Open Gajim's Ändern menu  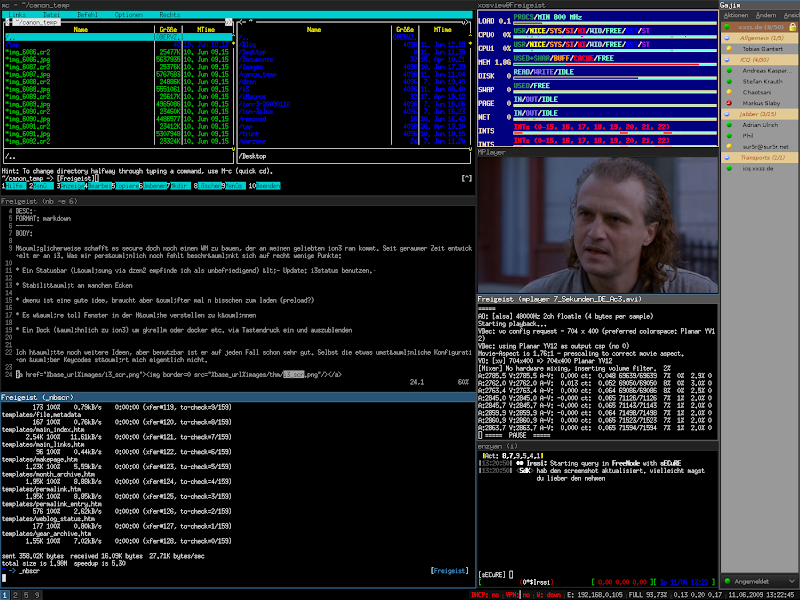(x=766, y=15)
